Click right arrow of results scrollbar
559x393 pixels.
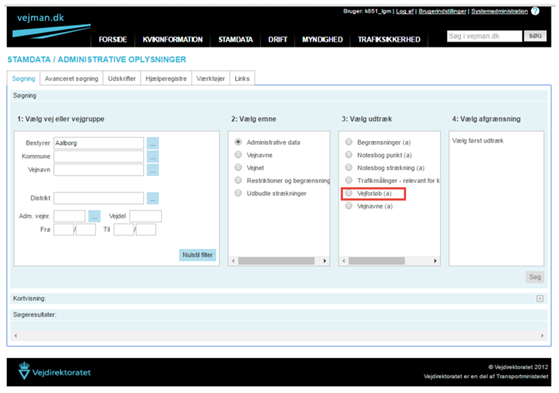pyautogui.click(x=542, y=336)
